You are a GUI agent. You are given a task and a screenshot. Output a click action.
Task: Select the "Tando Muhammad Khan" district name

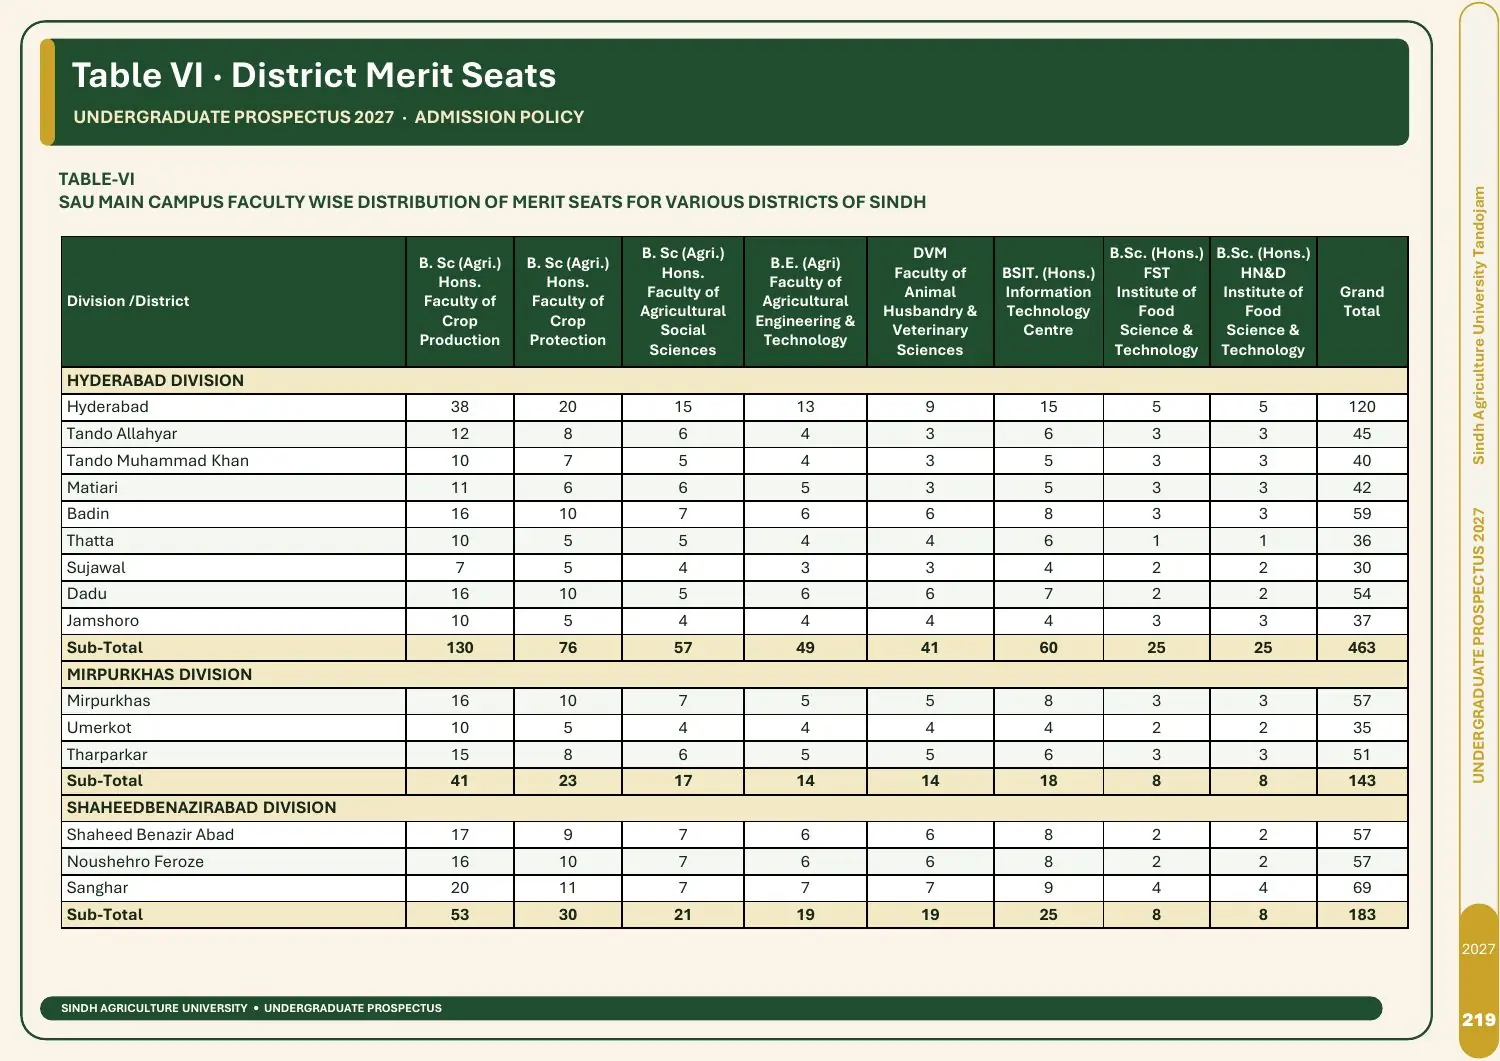[157, 461]
